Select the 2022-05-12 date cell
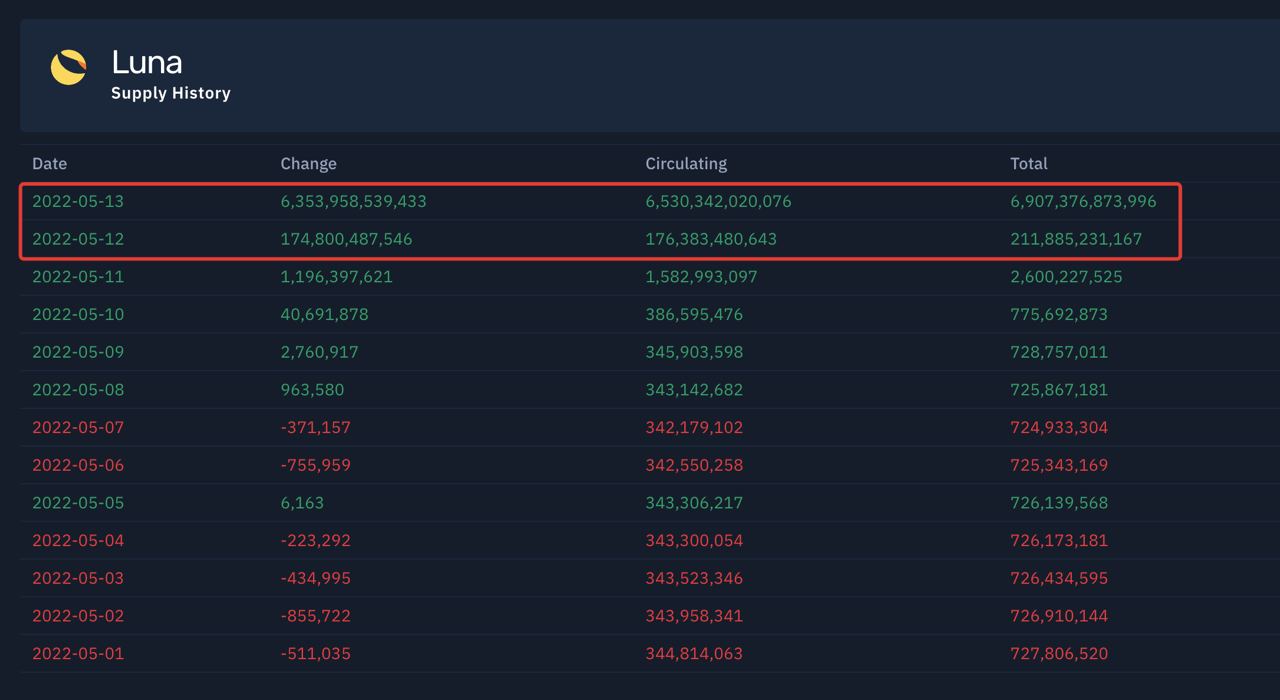 click(78, 239)
